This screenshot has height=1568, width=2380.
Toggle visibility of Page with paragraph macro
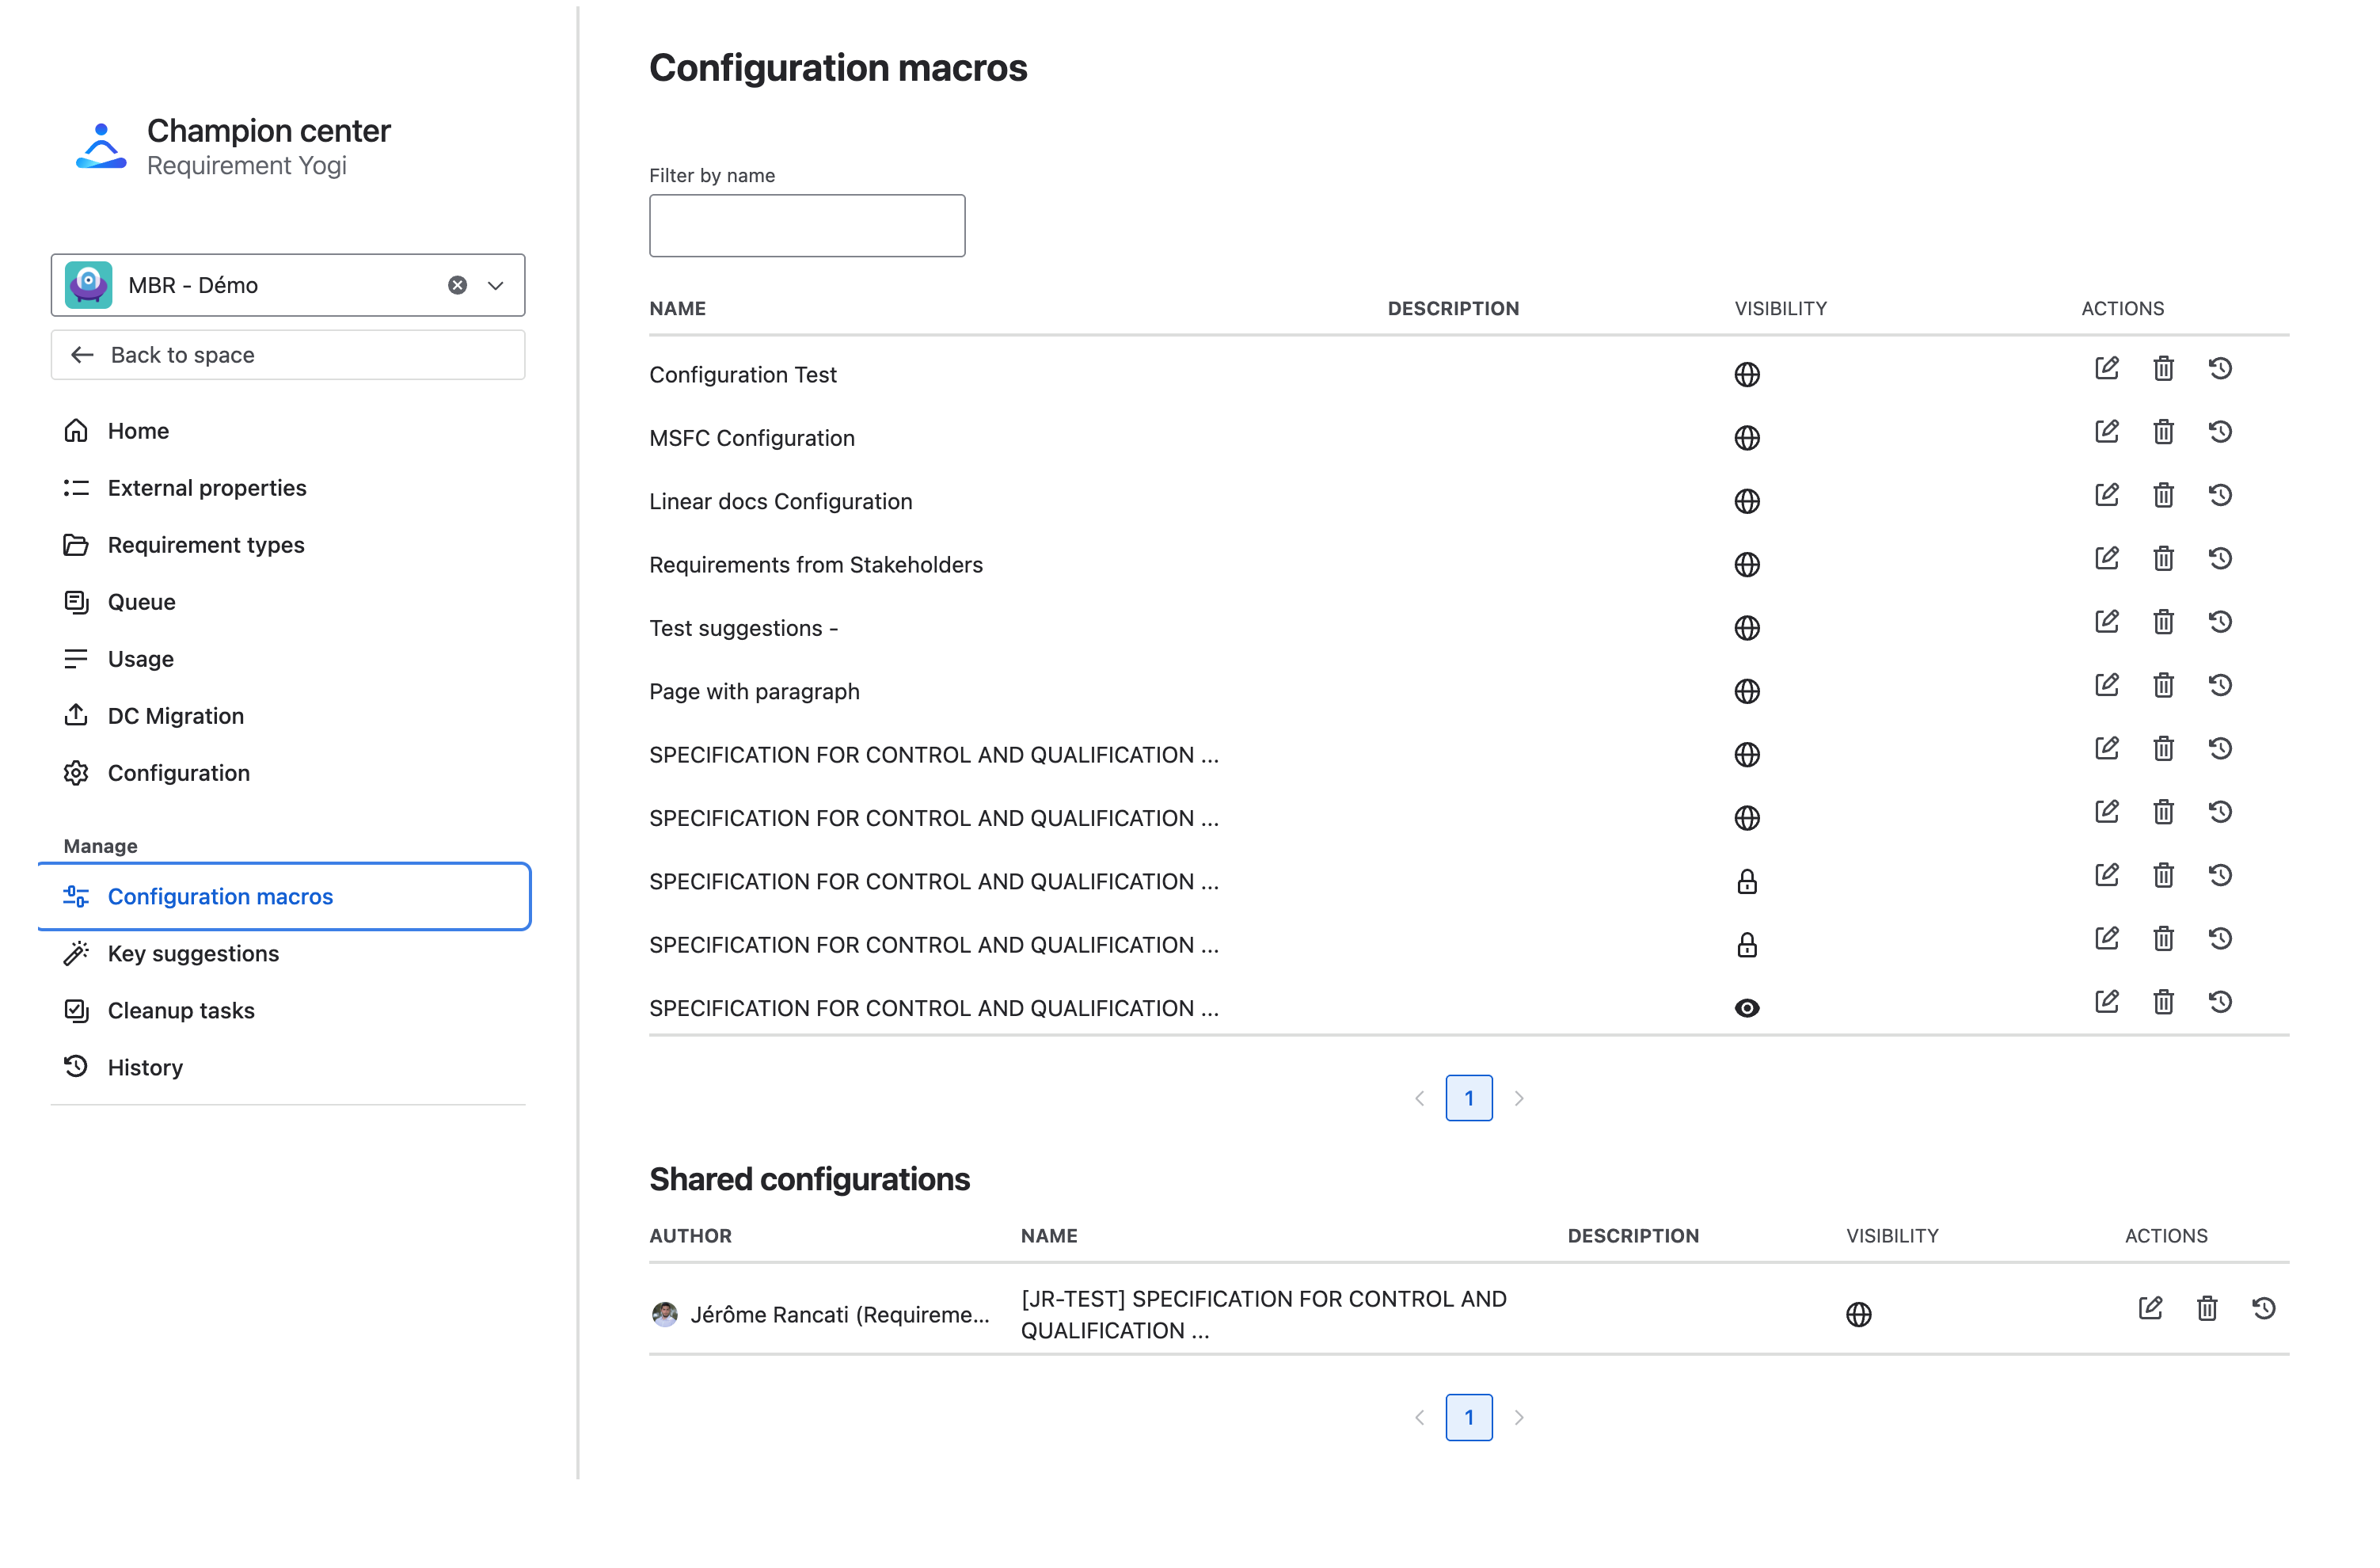(x=1747, y=691)
